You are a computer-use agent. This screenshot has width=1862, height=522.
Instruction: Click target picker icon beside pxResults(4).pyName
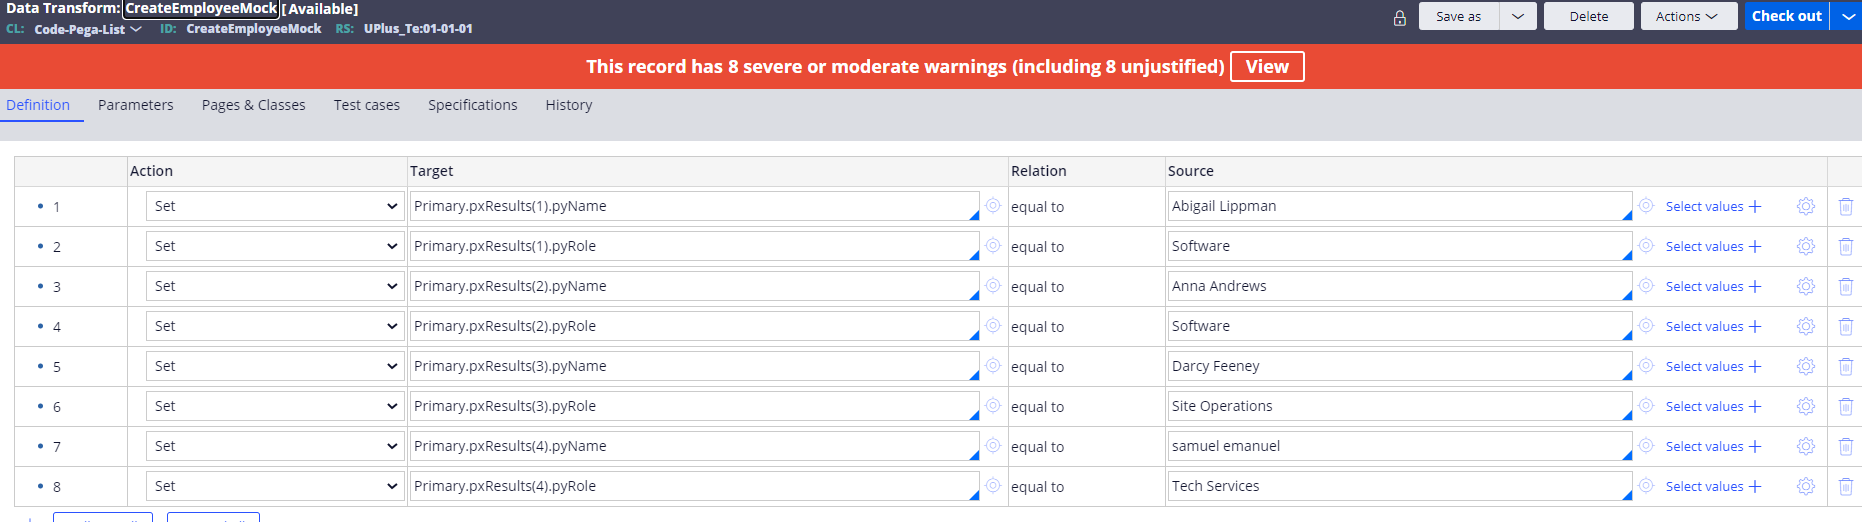[x=993, y=445]
